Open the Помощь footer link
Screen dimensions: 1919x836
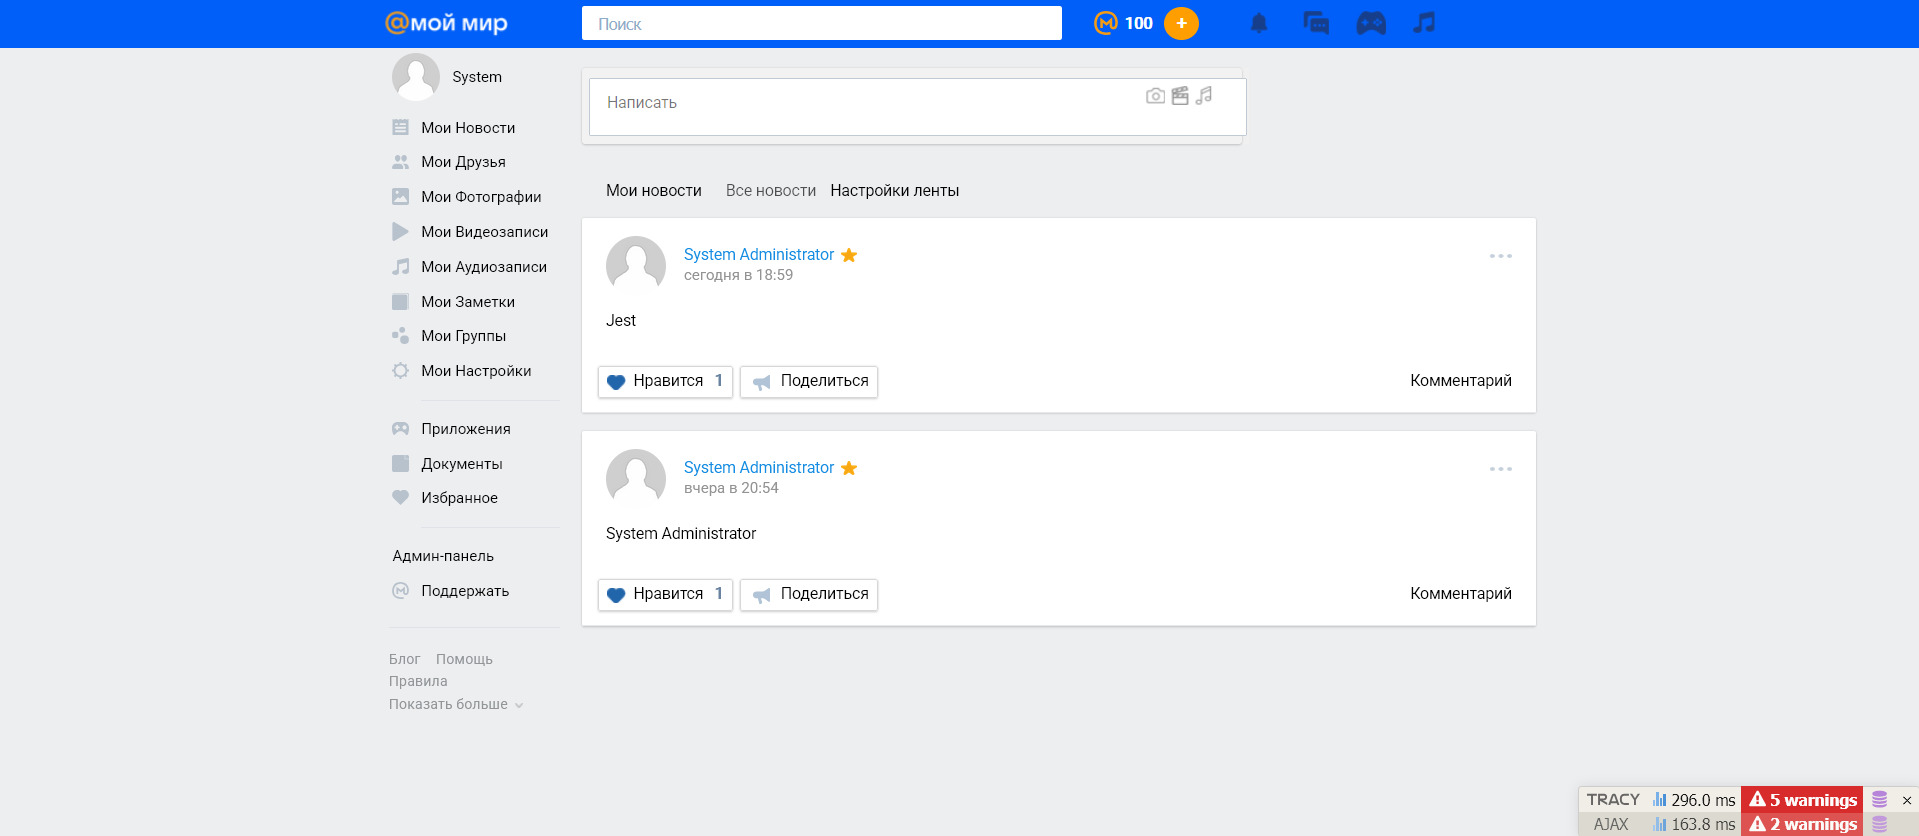point(464,659)
